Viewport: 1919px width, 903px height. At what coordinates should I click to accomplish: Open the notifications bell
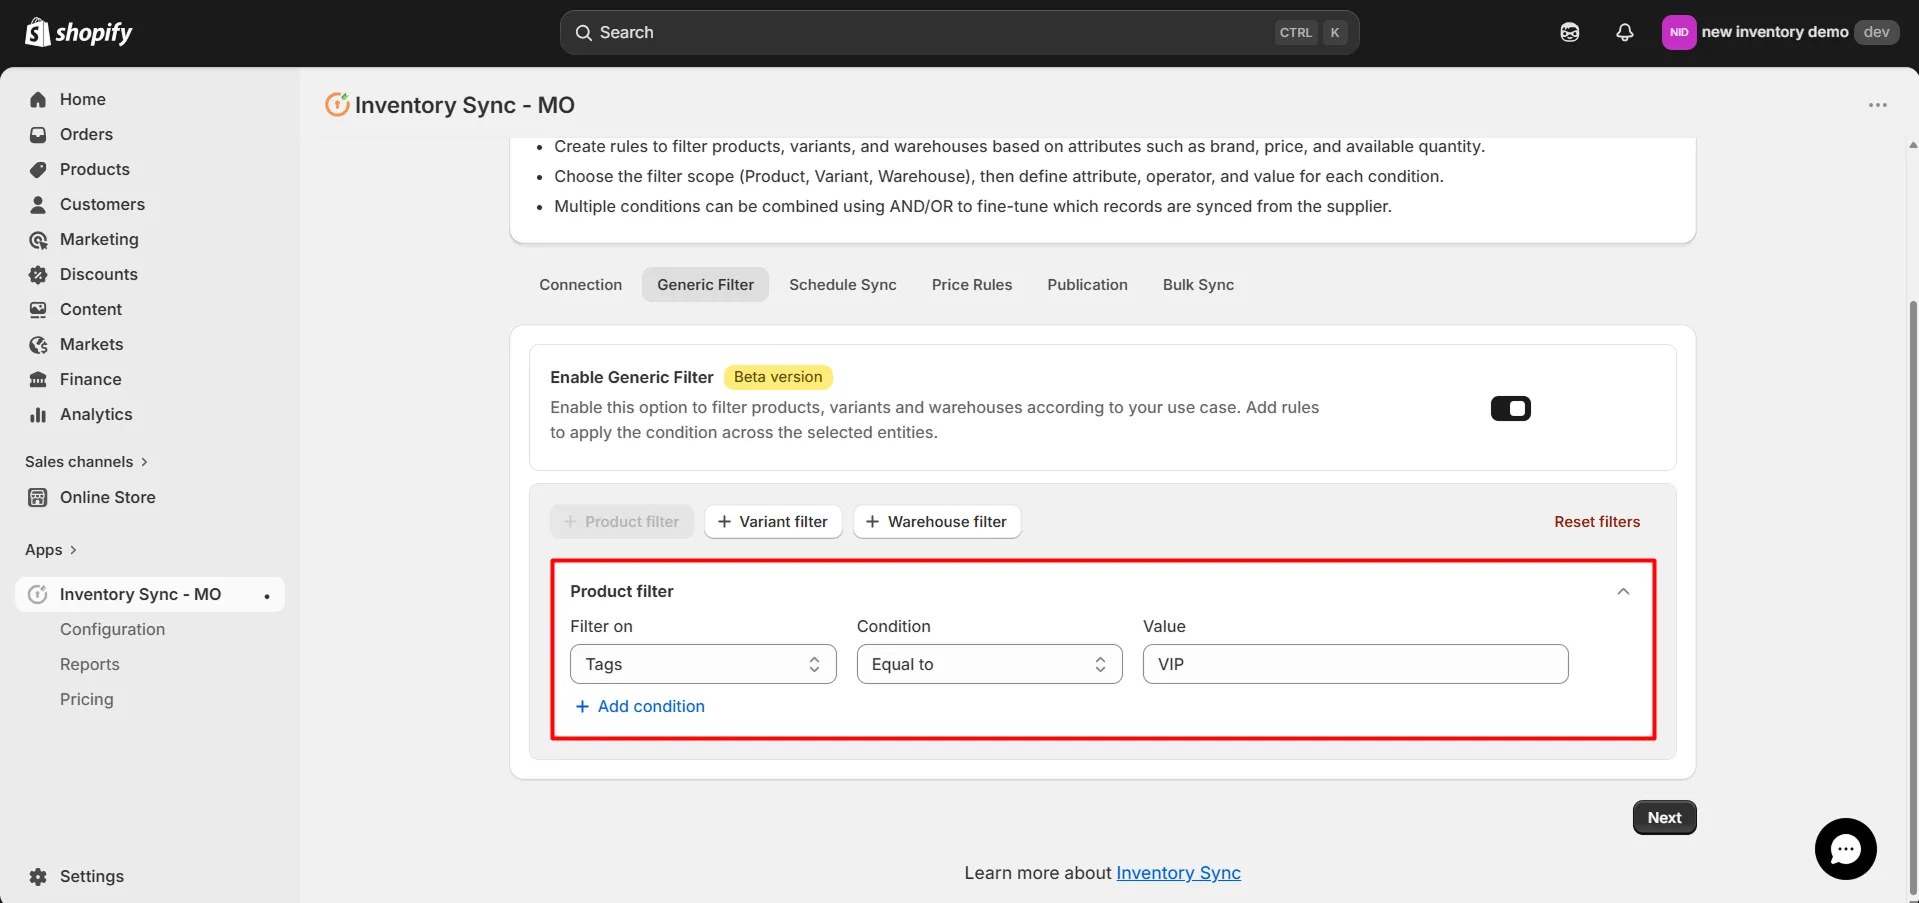[1624, 32]
